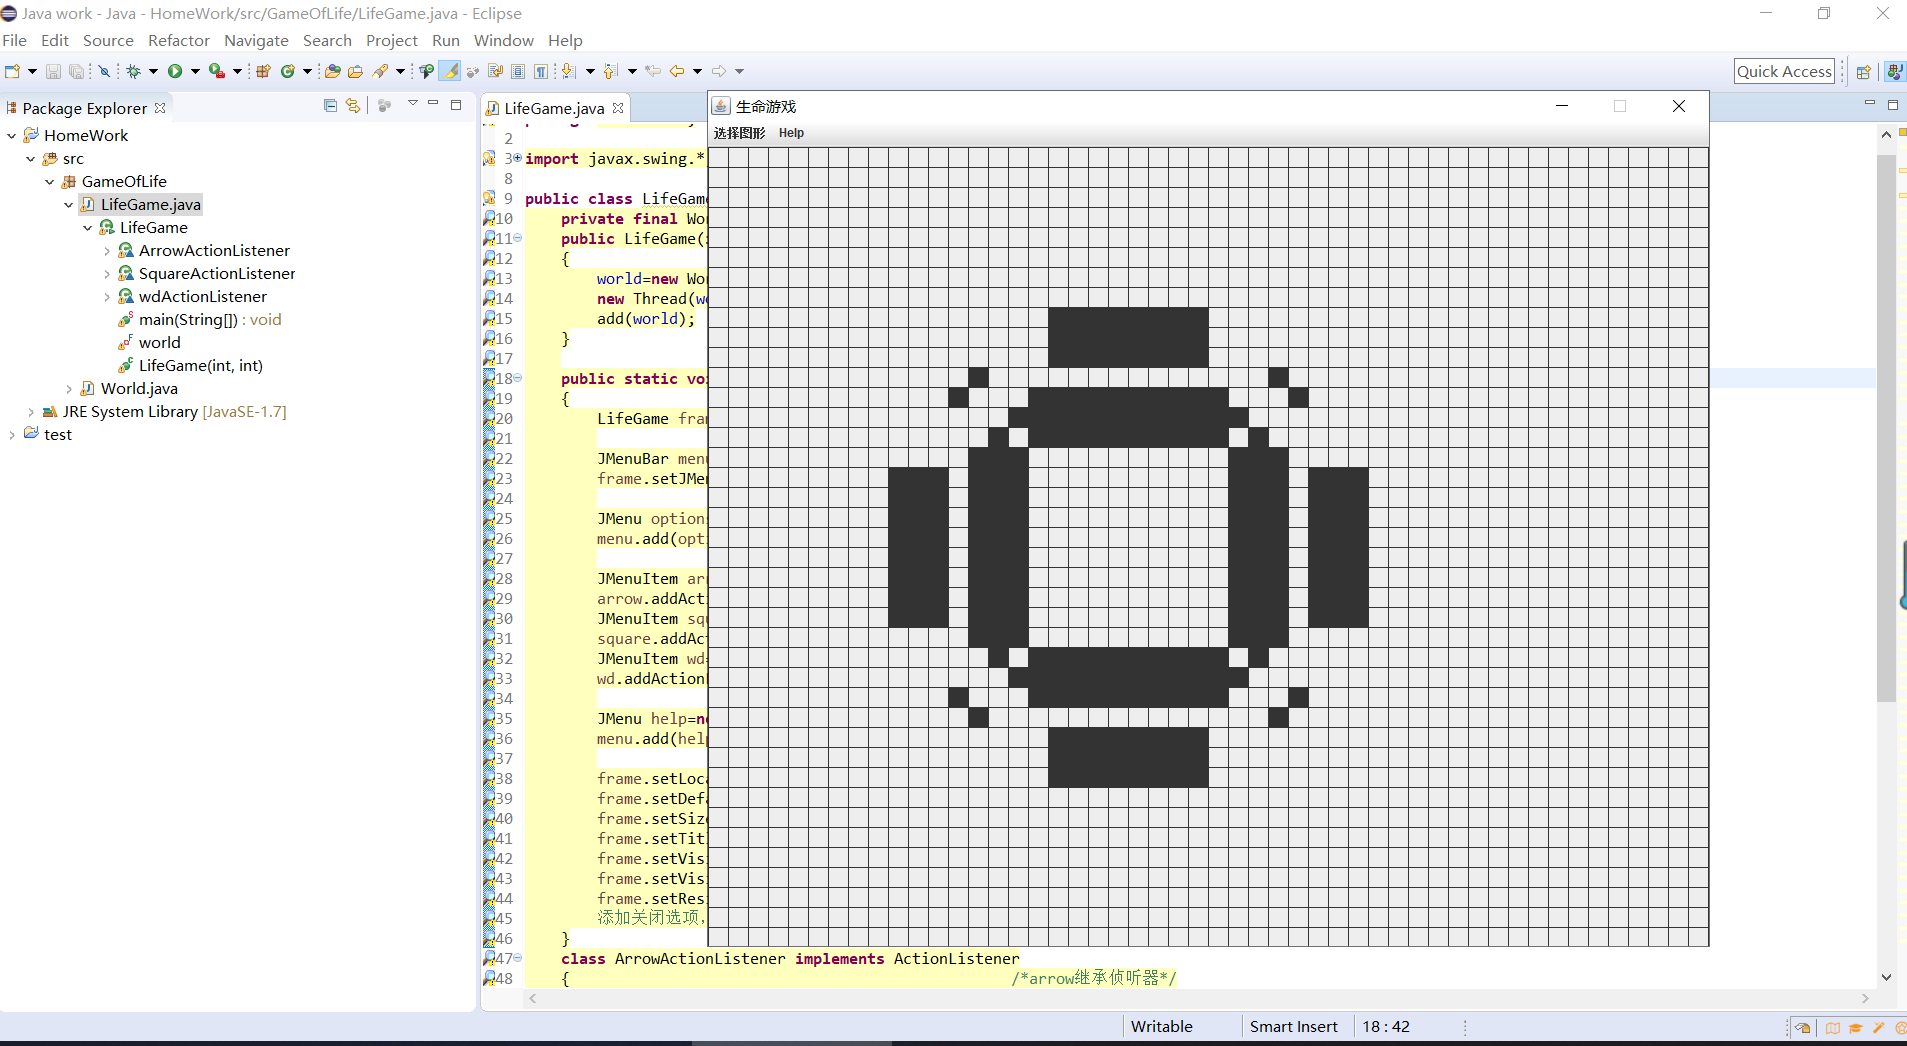The height and width of the screenshot is (1046, 1907).
Task: Open the Navigate menu
Action: (x=256, y=41)
